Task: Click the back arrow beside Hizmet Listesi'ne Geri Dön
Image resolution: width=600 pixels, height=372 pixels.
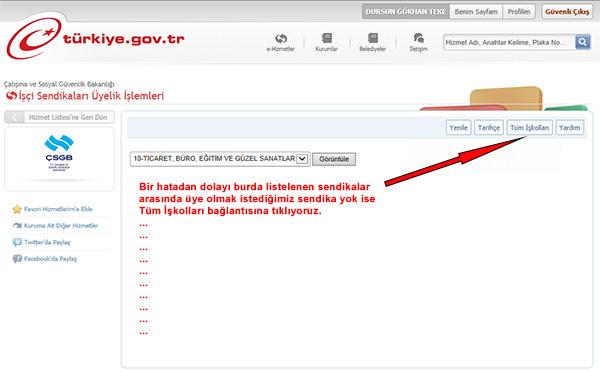Action: coord(14,117)
